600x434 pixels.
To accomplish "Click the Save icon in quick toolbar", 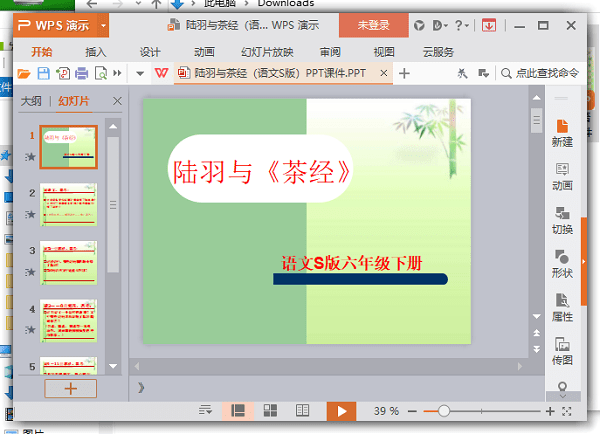I will click(x=43, y=73).
